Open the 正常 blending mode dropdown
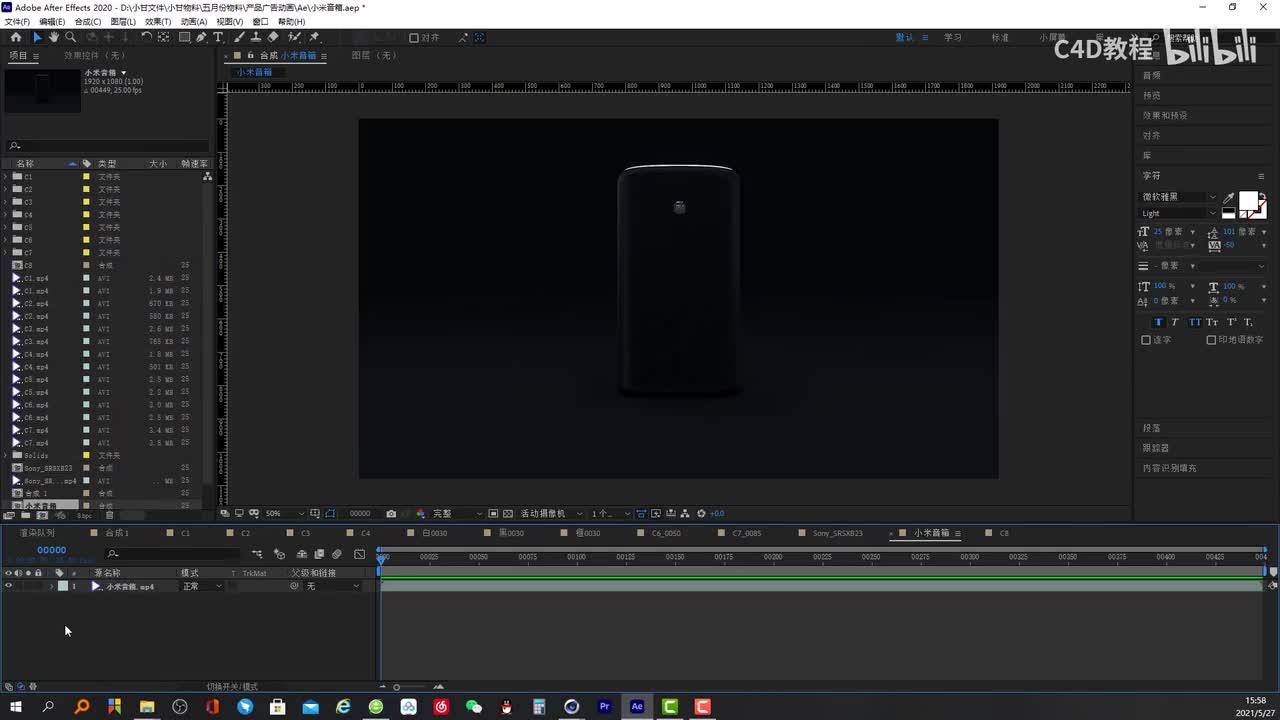 point(202,586)
